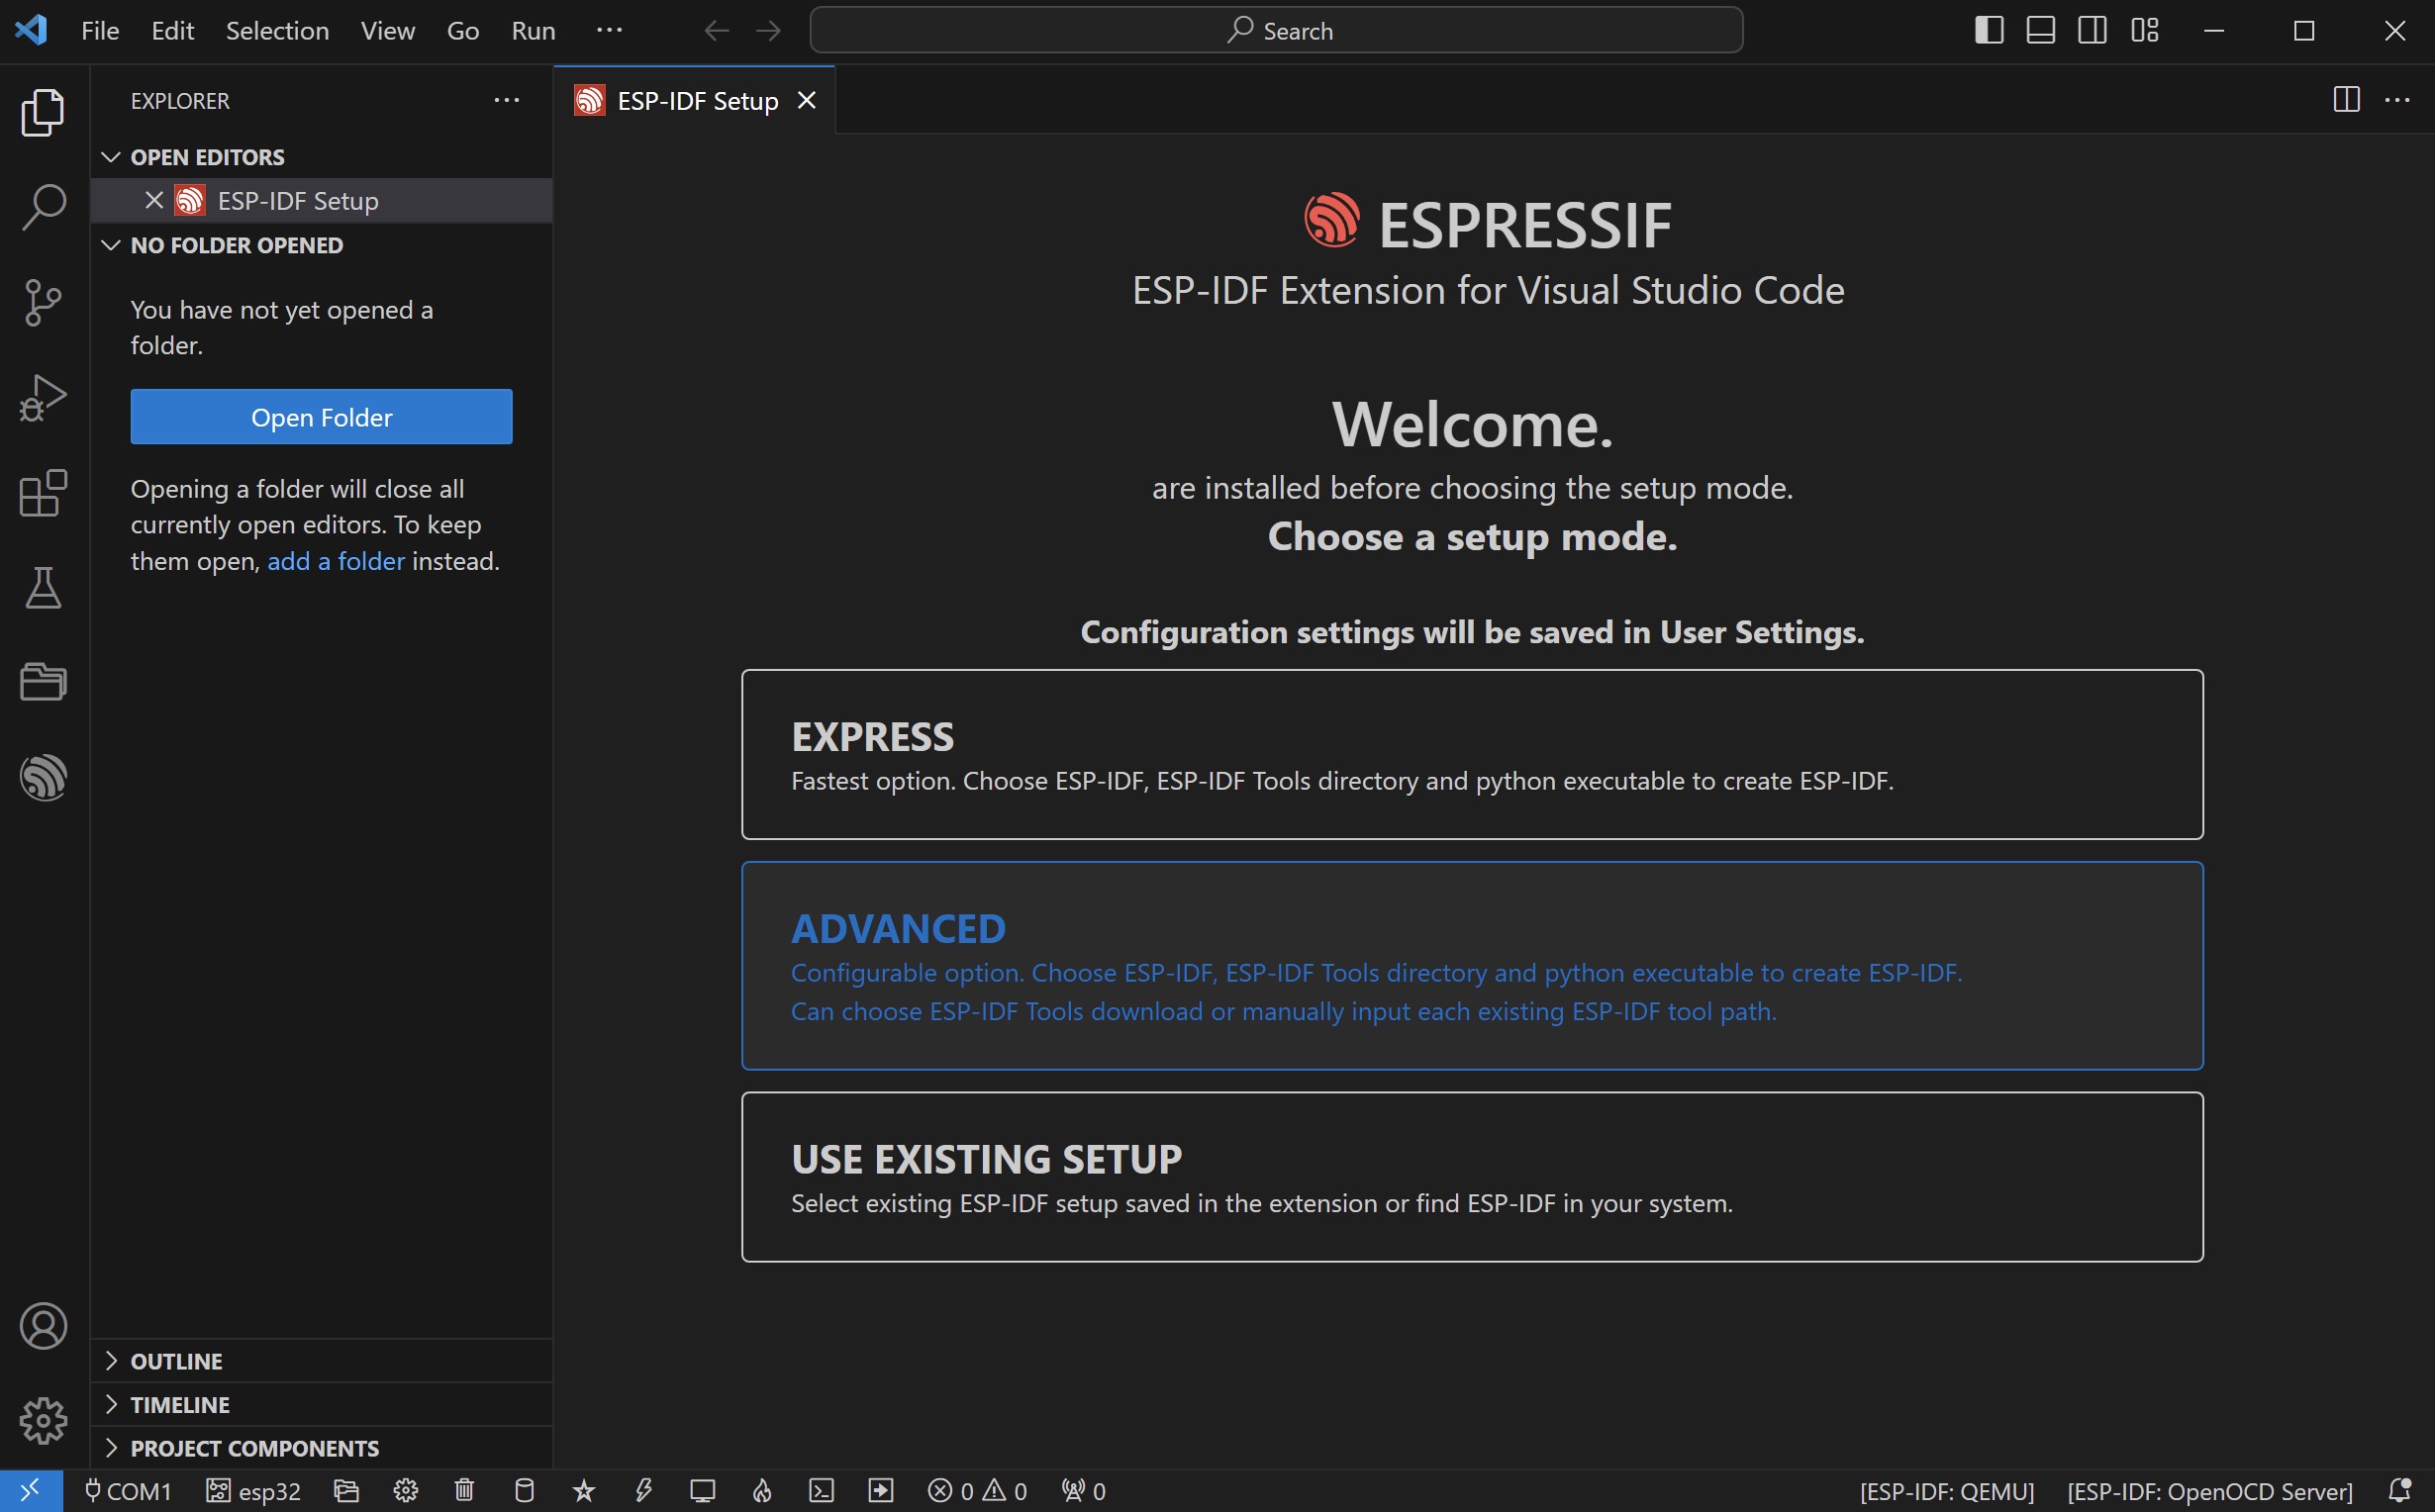Viewport: 2435px width, 1512px height.
Task: Close the ESP-IDF Setup tab
Action: click(x=807, y=100)
